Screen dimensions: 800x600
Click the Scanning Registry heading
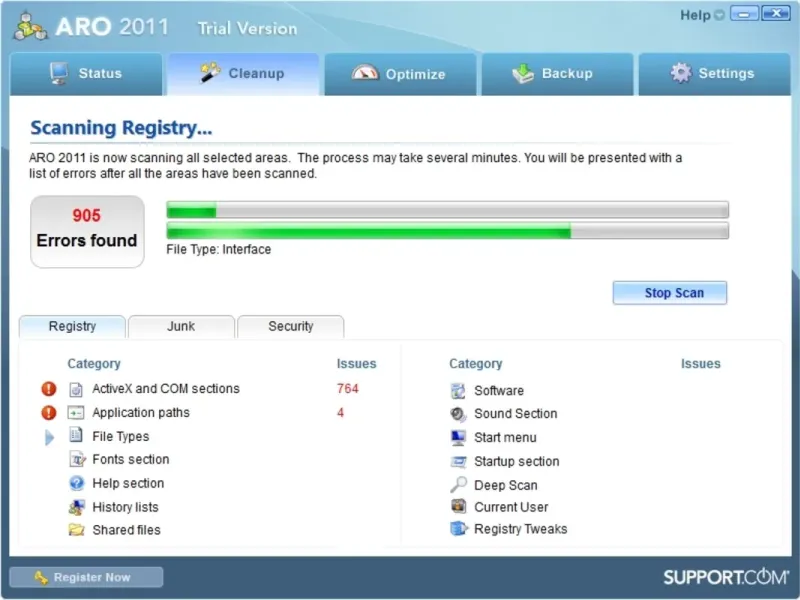(x=121, y=128)
